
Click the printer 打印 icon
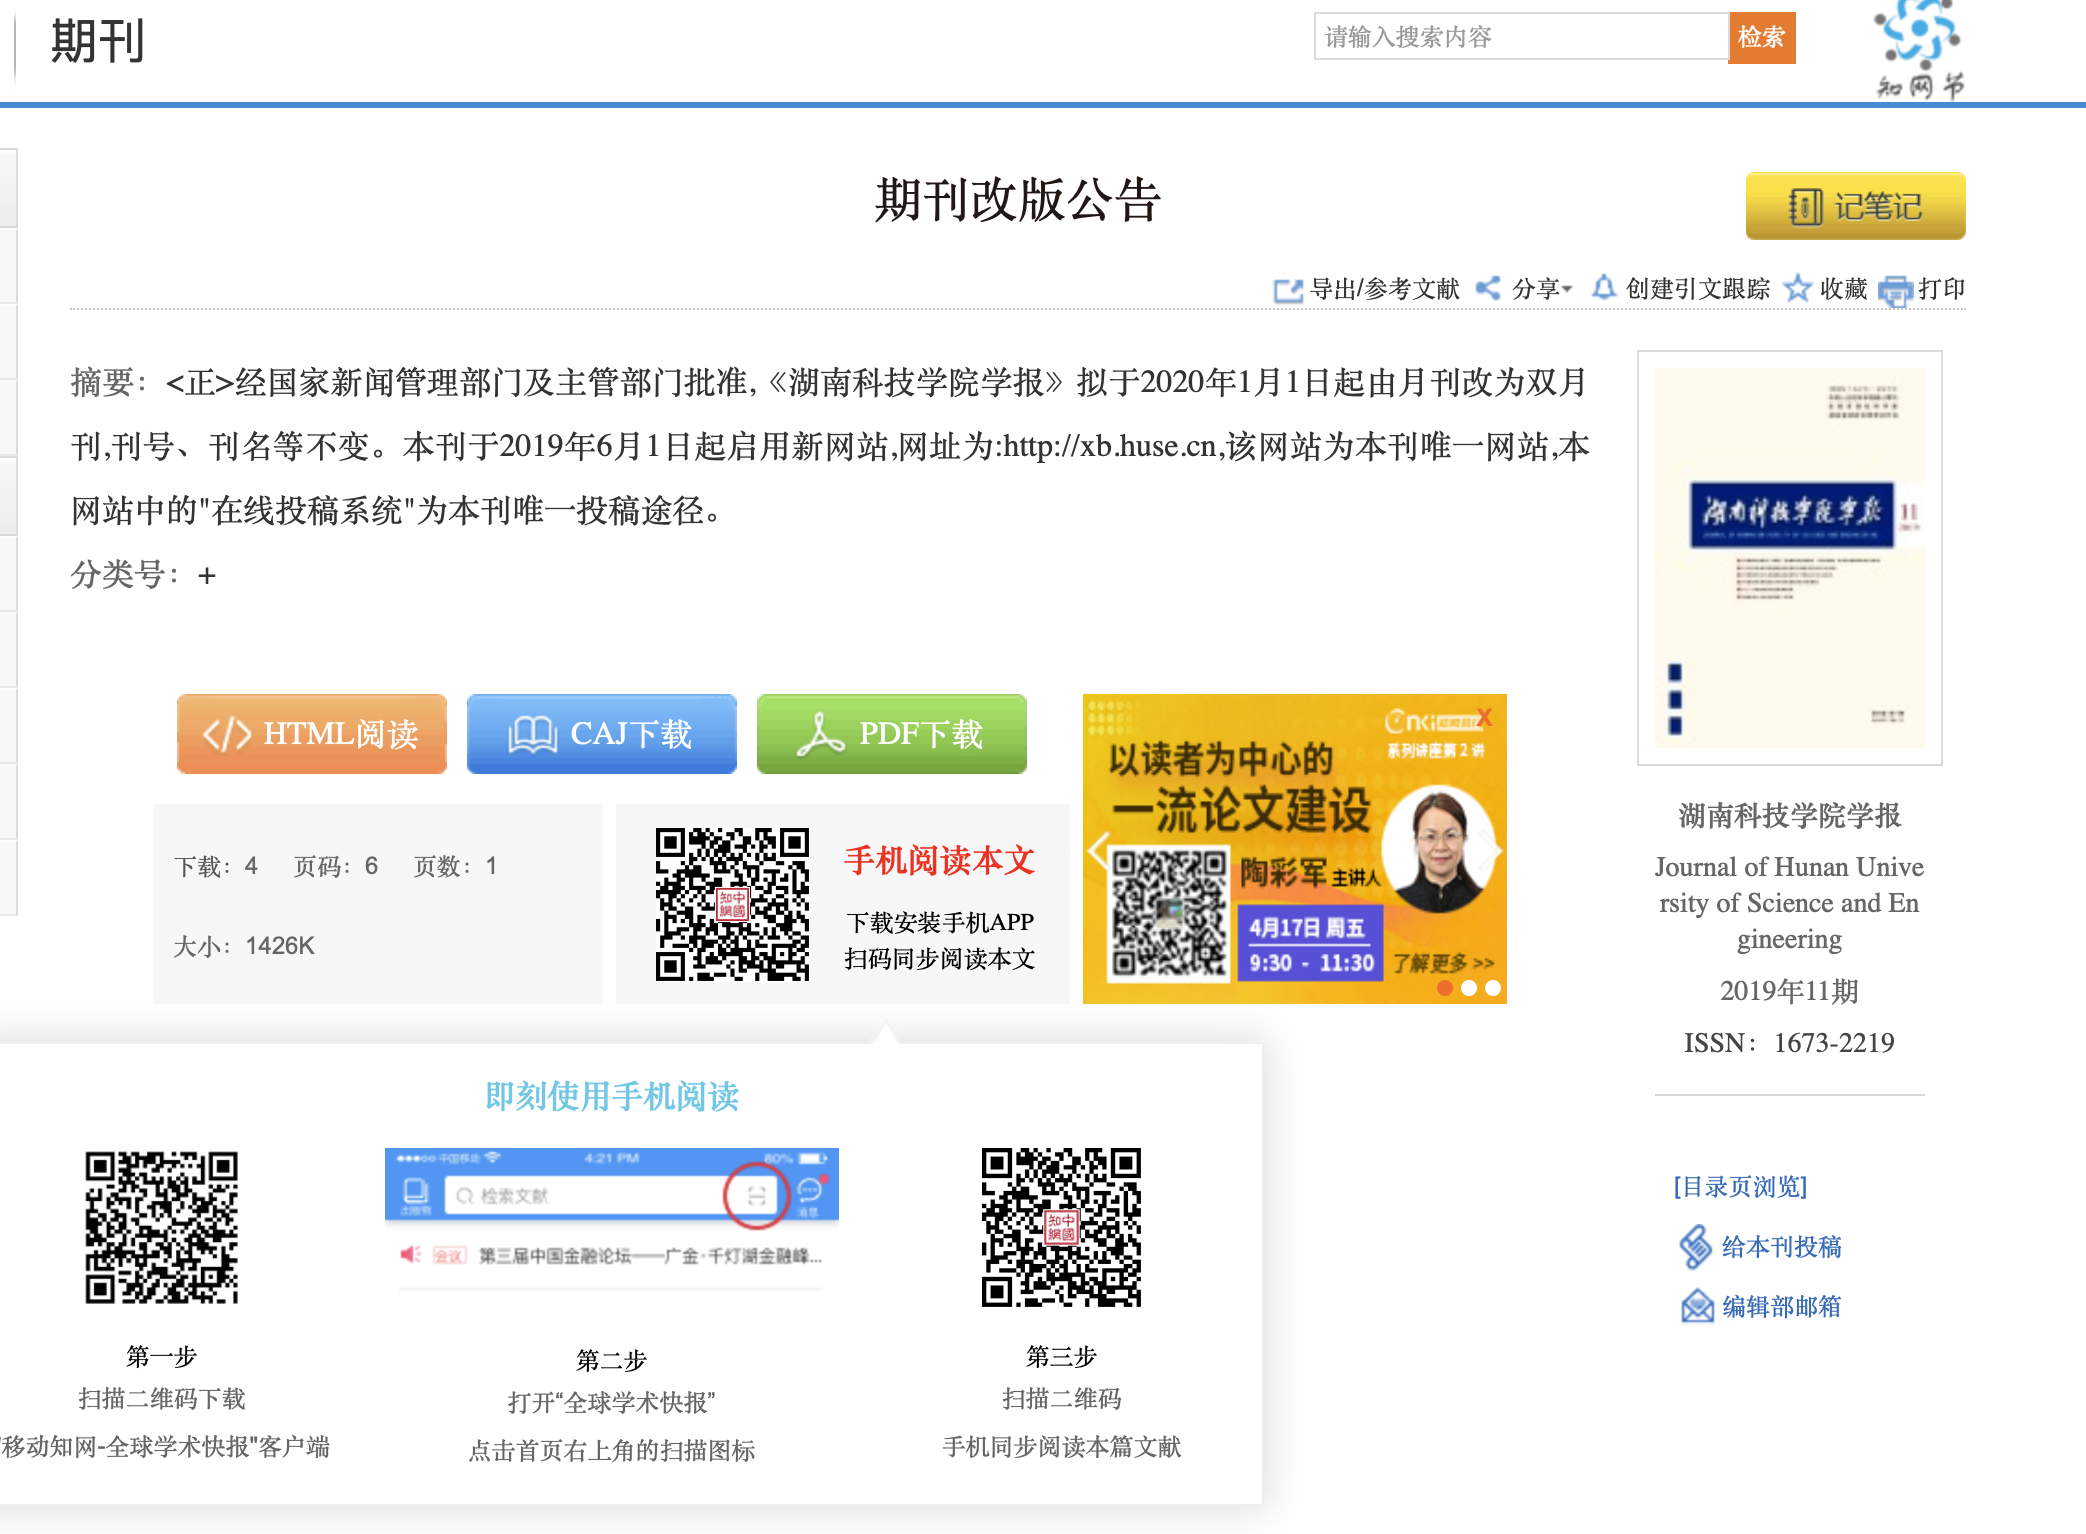1894,291
